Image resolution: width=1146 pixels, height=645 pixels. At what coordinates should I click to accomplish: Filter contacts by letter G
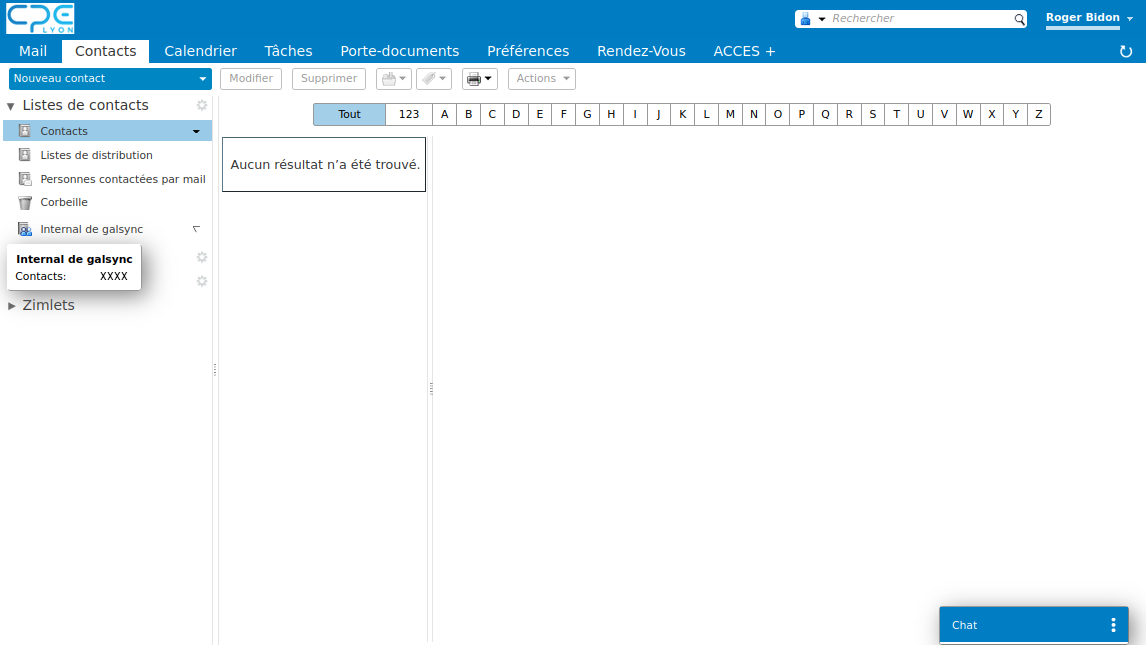pyautogui.click(x=587, y=115)
